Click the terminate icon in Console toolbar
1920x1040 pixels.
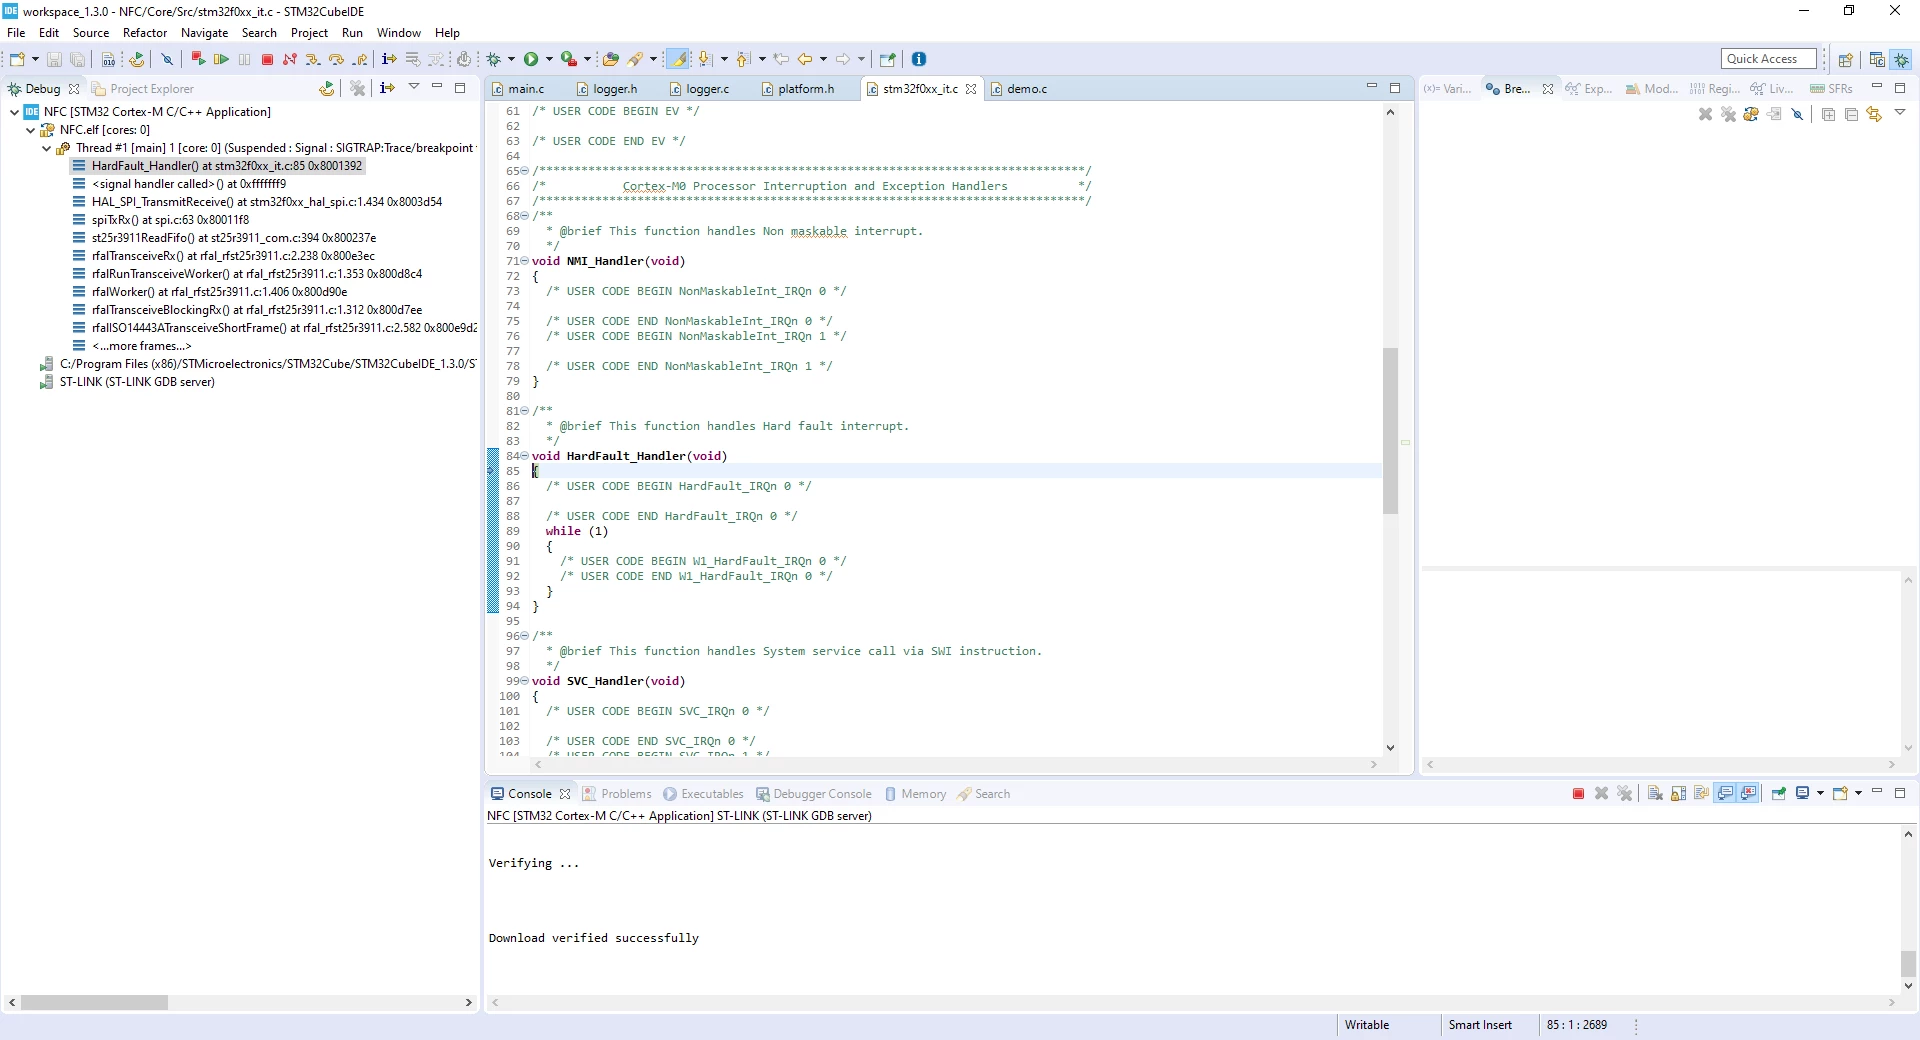point(1578,794)
